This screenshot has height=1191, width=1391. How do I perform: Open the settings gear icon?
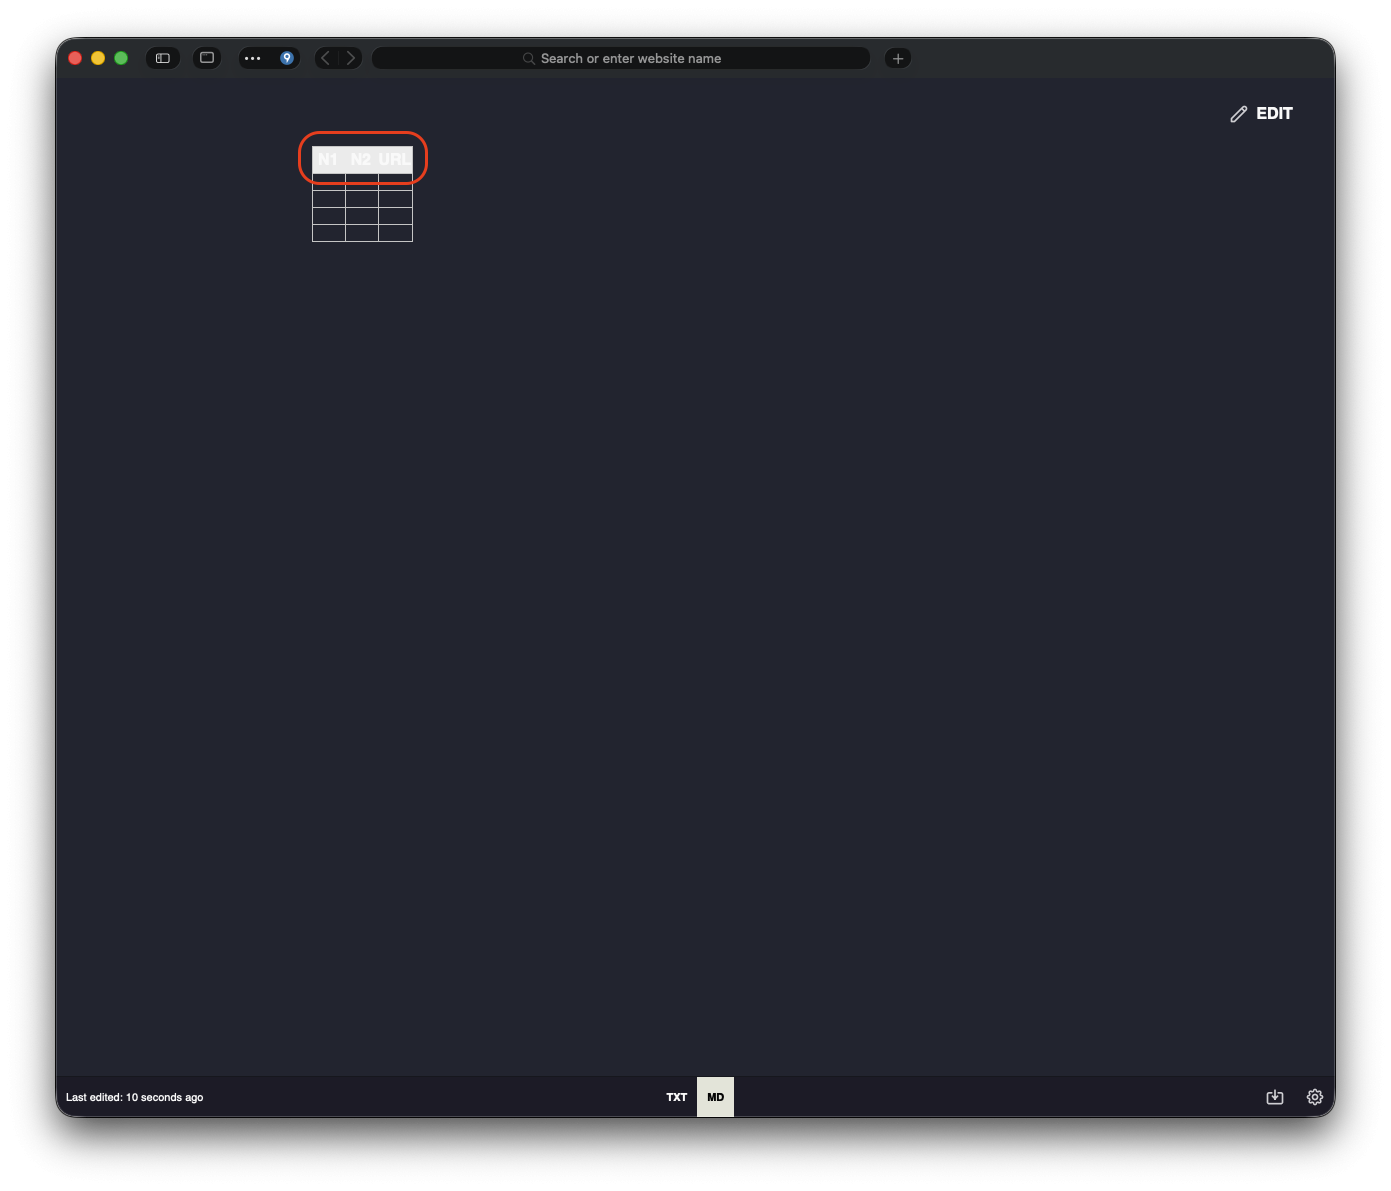pos(1315,1097)
